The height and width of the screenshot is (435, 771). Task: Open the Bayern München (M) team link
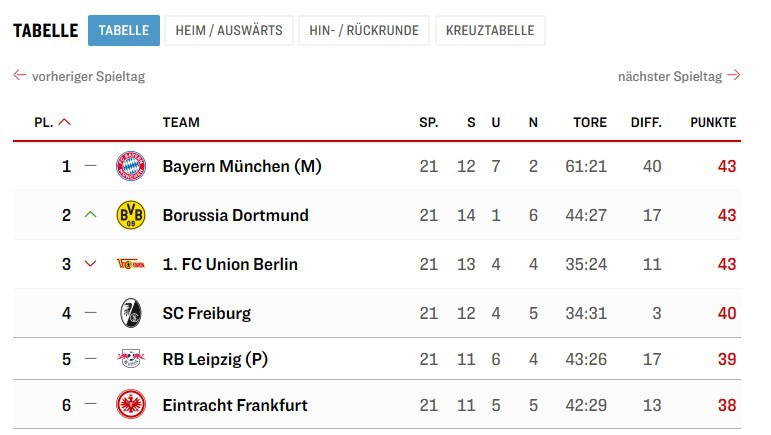click(x=242, y=166)
